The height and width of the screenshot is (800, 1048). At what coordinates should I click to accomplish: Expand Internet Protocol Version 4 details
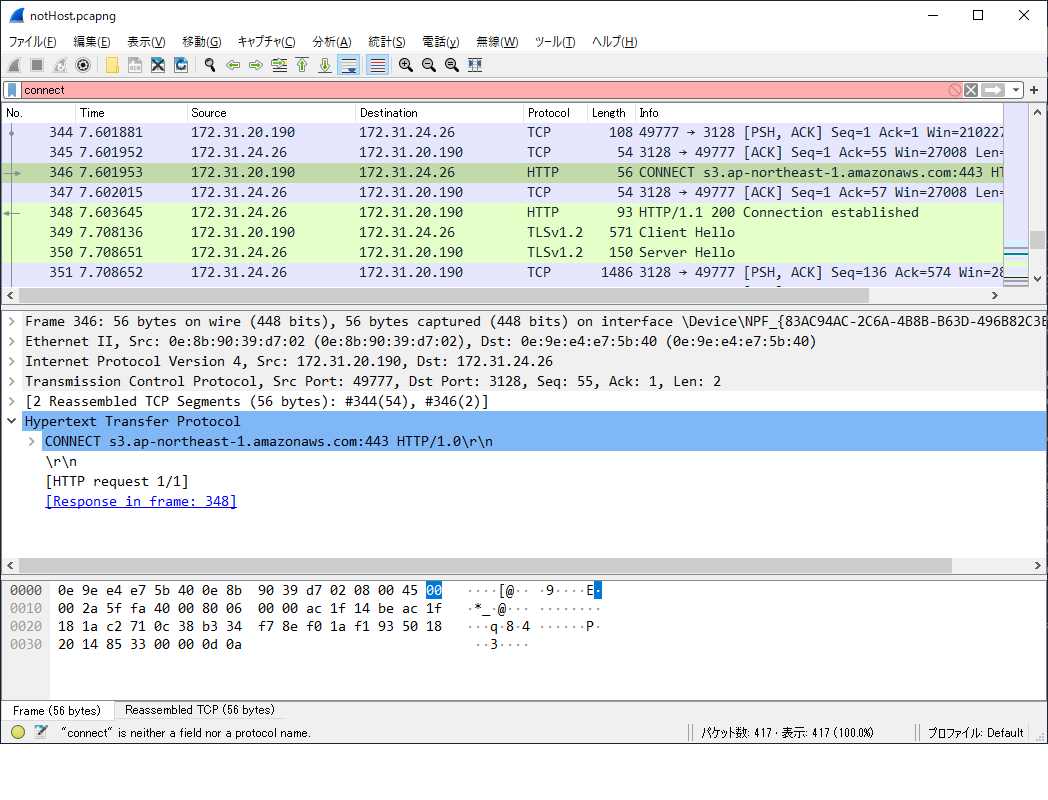(x=11, y=362)
